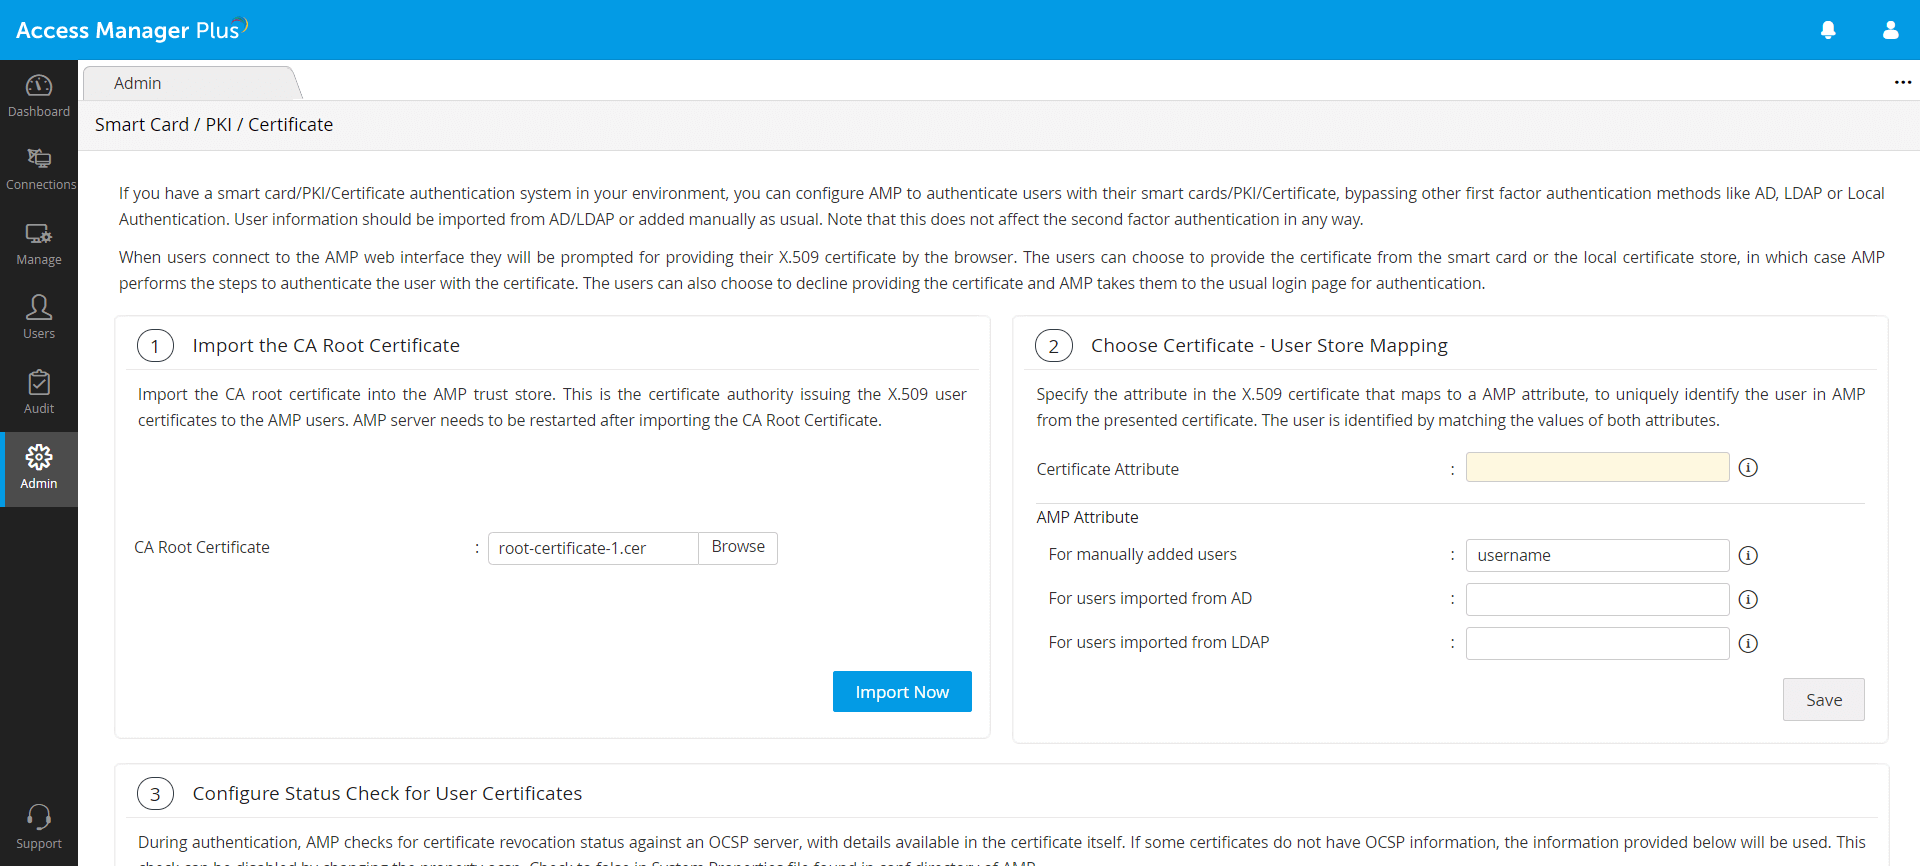The width and height of the screenshot is (1920, 866).
Task: Open the Manage section in sidebar
Action: pos(39,244)
